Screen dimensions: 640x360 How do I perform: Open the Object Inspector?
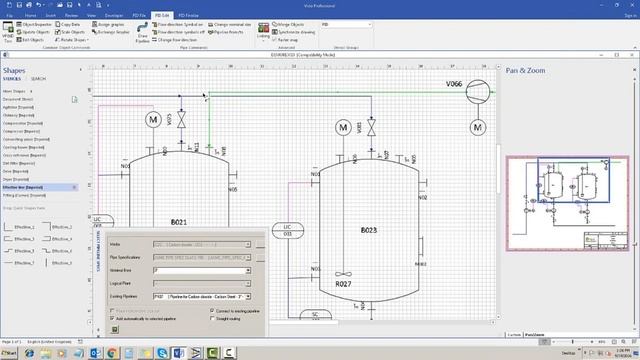(x=34, y=24)
